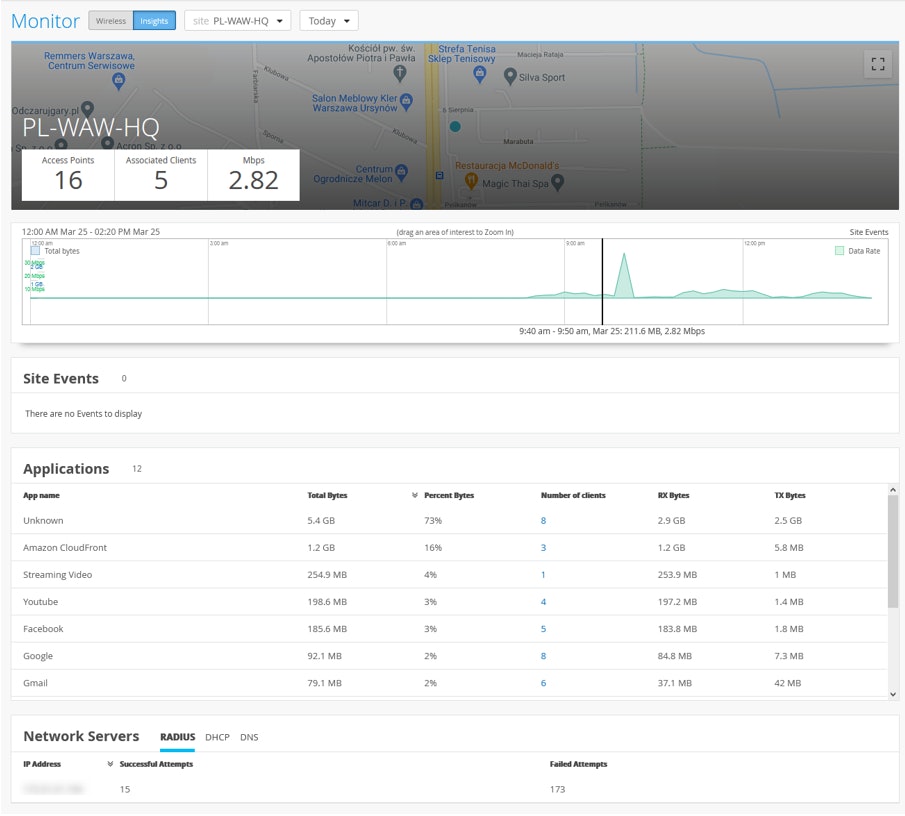
Task: Toggle the Total bytes chart checkbox
Action: (37, 251)
